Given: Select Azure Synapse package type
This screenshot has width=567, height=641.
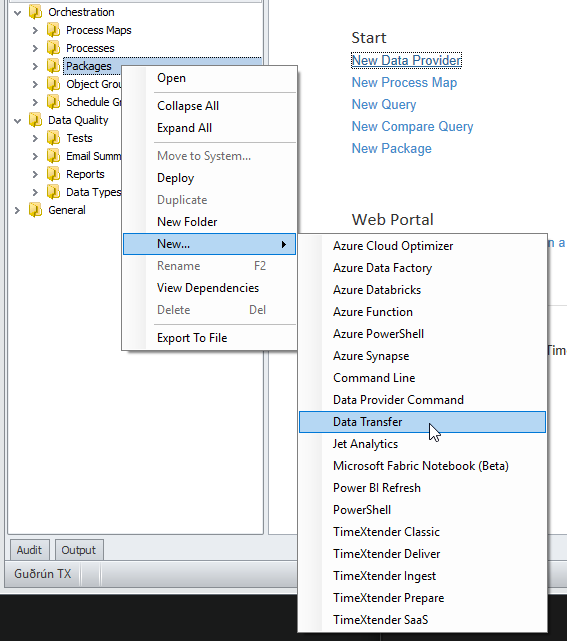Looking at the screenshot, I should [x=423, y=356].
